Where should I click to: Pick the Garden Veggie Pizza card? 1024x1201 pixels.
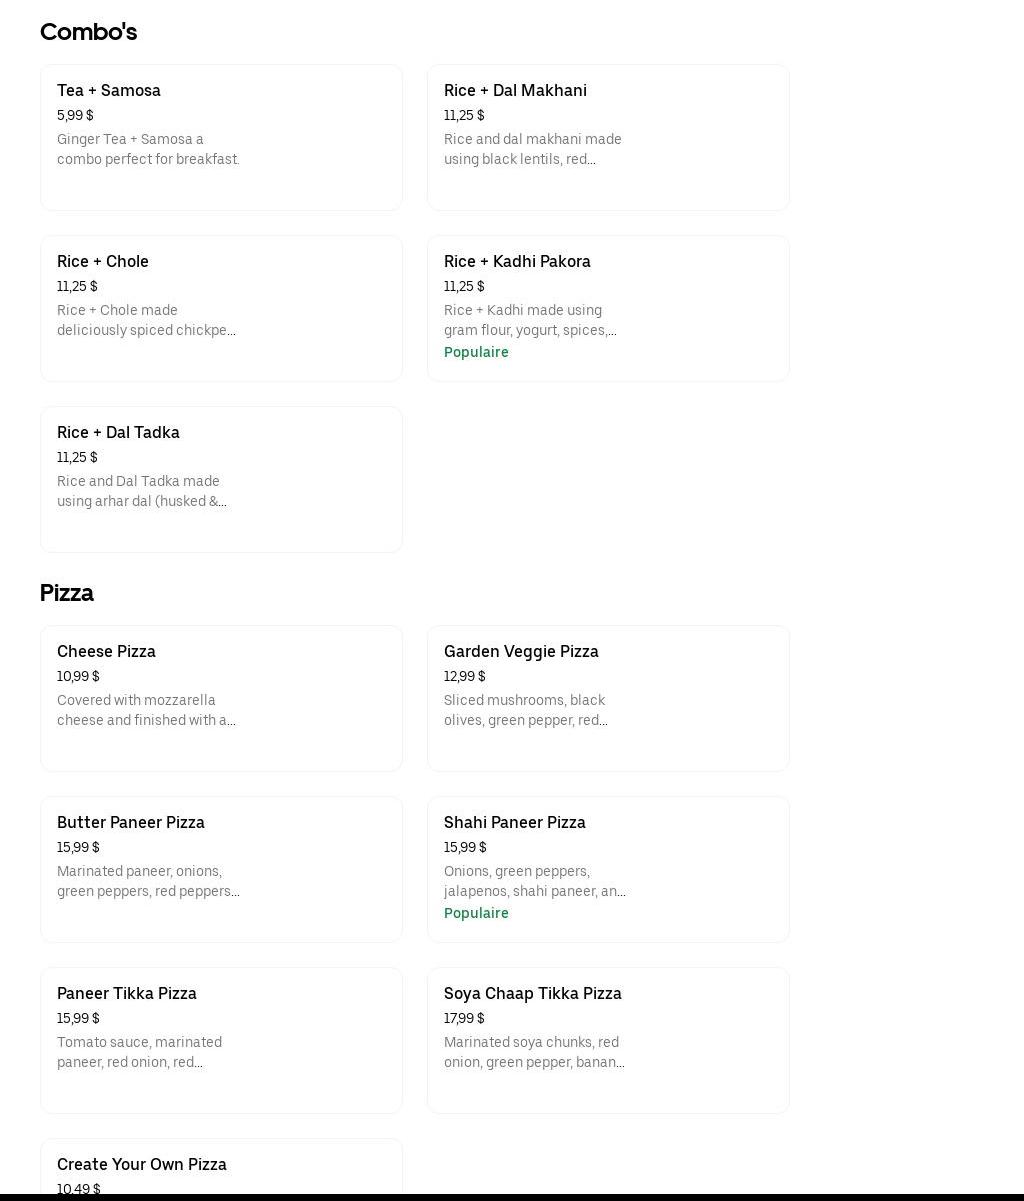pyautogui.click(x=608, y=698)
